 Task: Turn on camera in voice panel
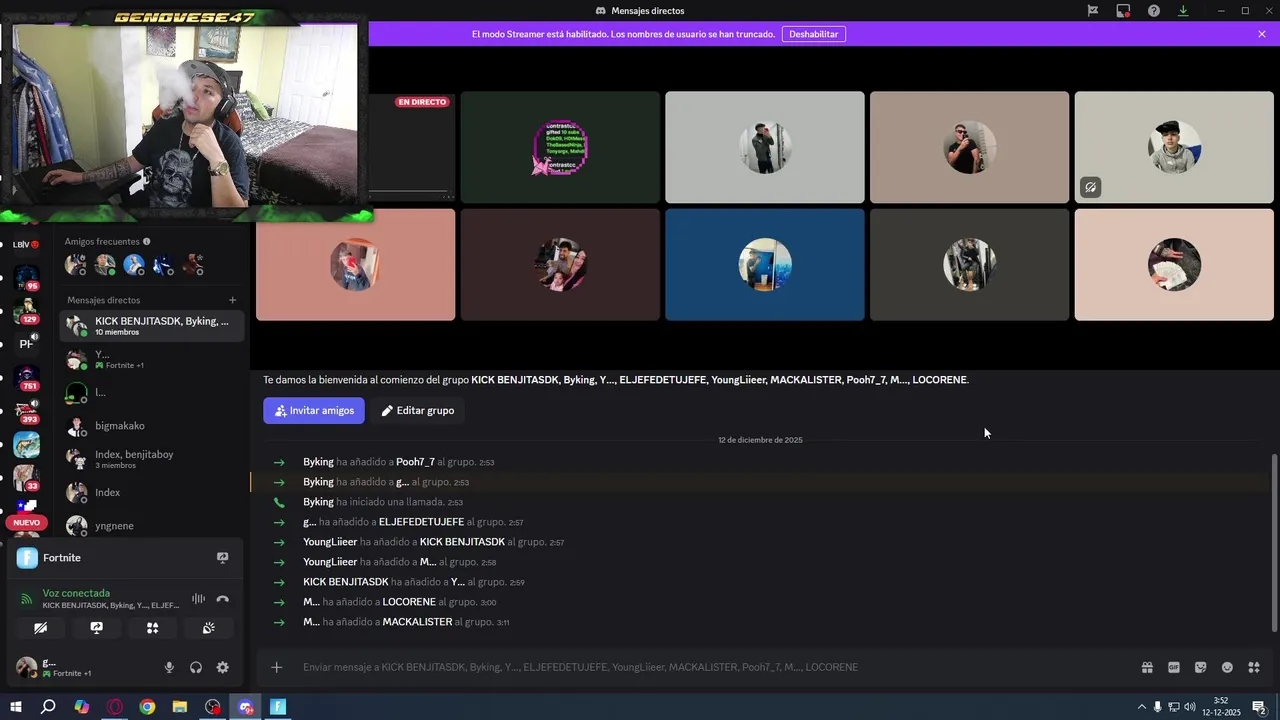(x=40, y=628)
